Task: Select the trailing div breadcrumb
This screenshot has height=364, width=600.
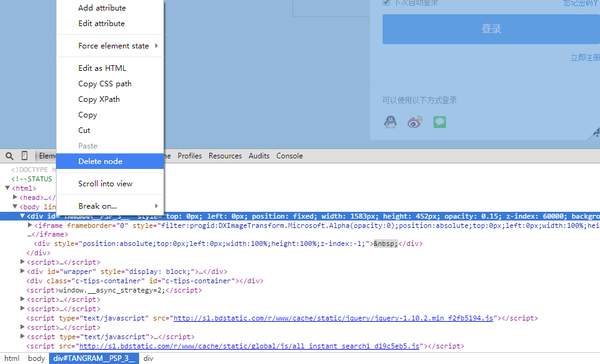Action: coord(148,359)
